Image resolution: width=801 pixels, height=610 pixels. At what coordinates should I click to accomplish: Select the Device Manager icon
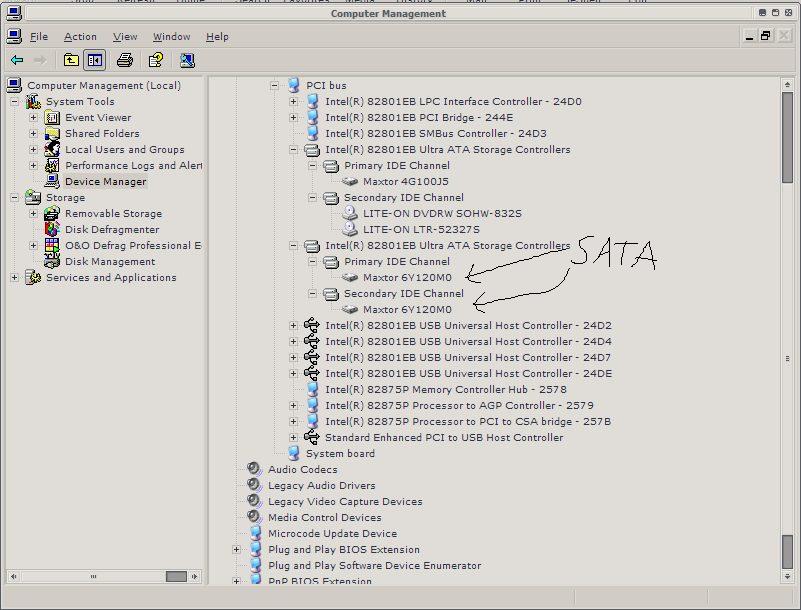pyautogui.click(x=51, y=181)
